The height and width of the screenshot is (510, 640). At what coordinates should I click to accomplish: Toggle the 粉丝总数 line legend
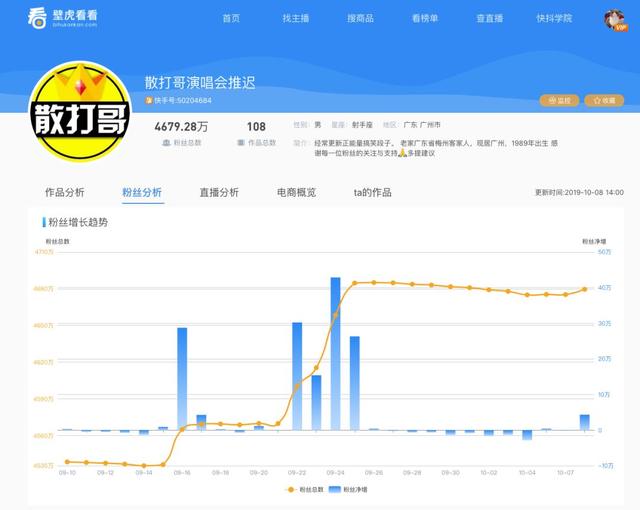tap(304, 490)
